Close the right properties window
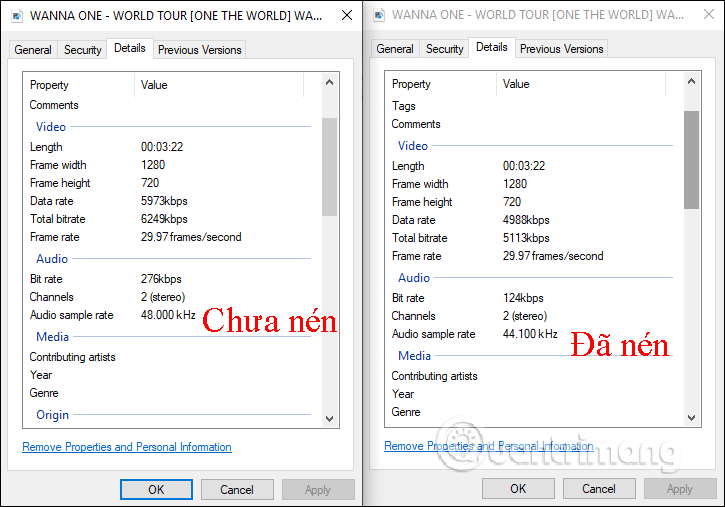Screen dimensions: 725x507 click(x=709, y=14)
